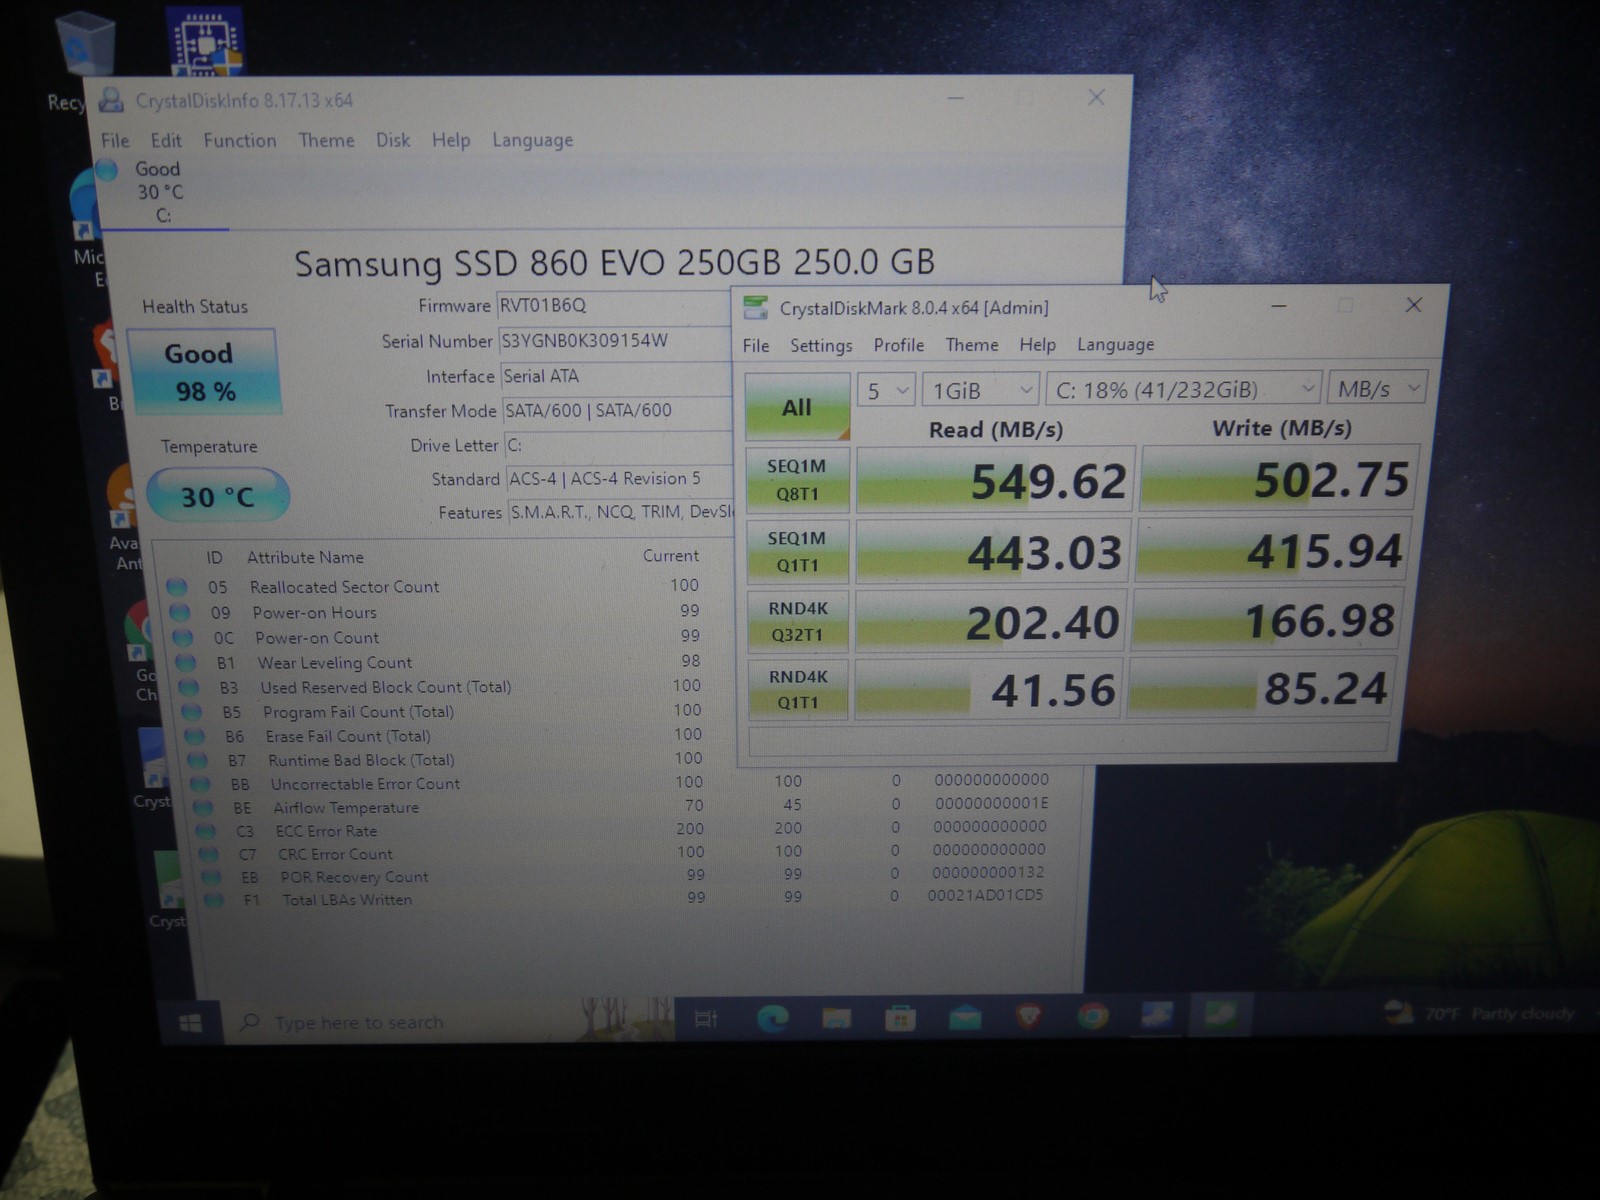Image resolution: width=1600 pixels, height=1200 pixels.
Task: Click the Good 98 % health status button
Action: pyautogui.click(x=203, y=371)
